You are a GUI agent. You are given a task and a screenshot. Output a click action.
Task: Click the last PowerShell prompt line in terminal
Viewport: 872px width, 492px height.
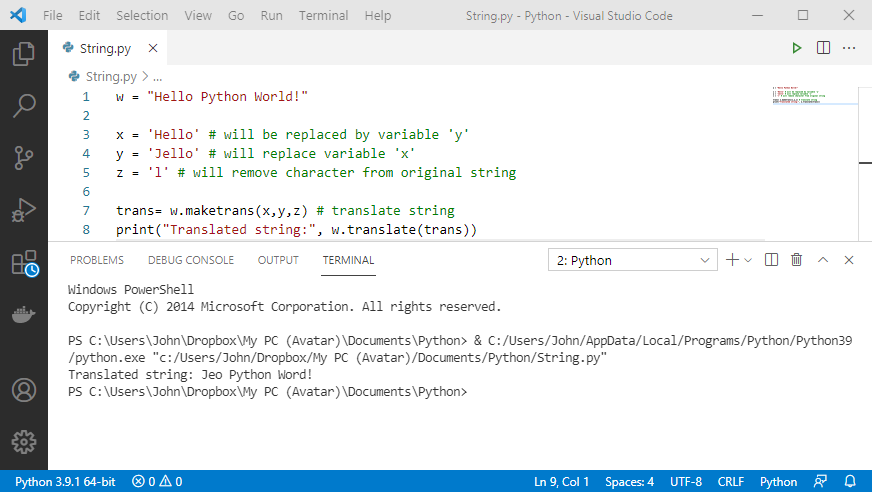(267, 392)
